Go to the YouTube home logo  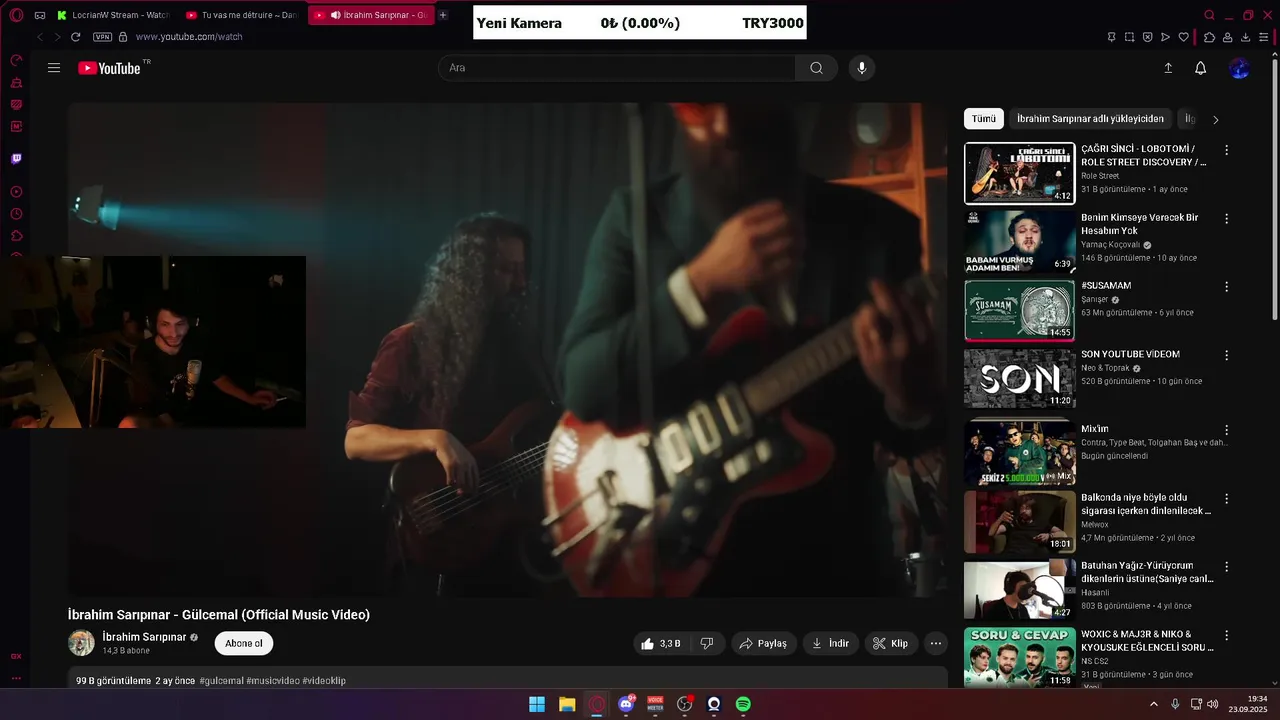[110, 68]
